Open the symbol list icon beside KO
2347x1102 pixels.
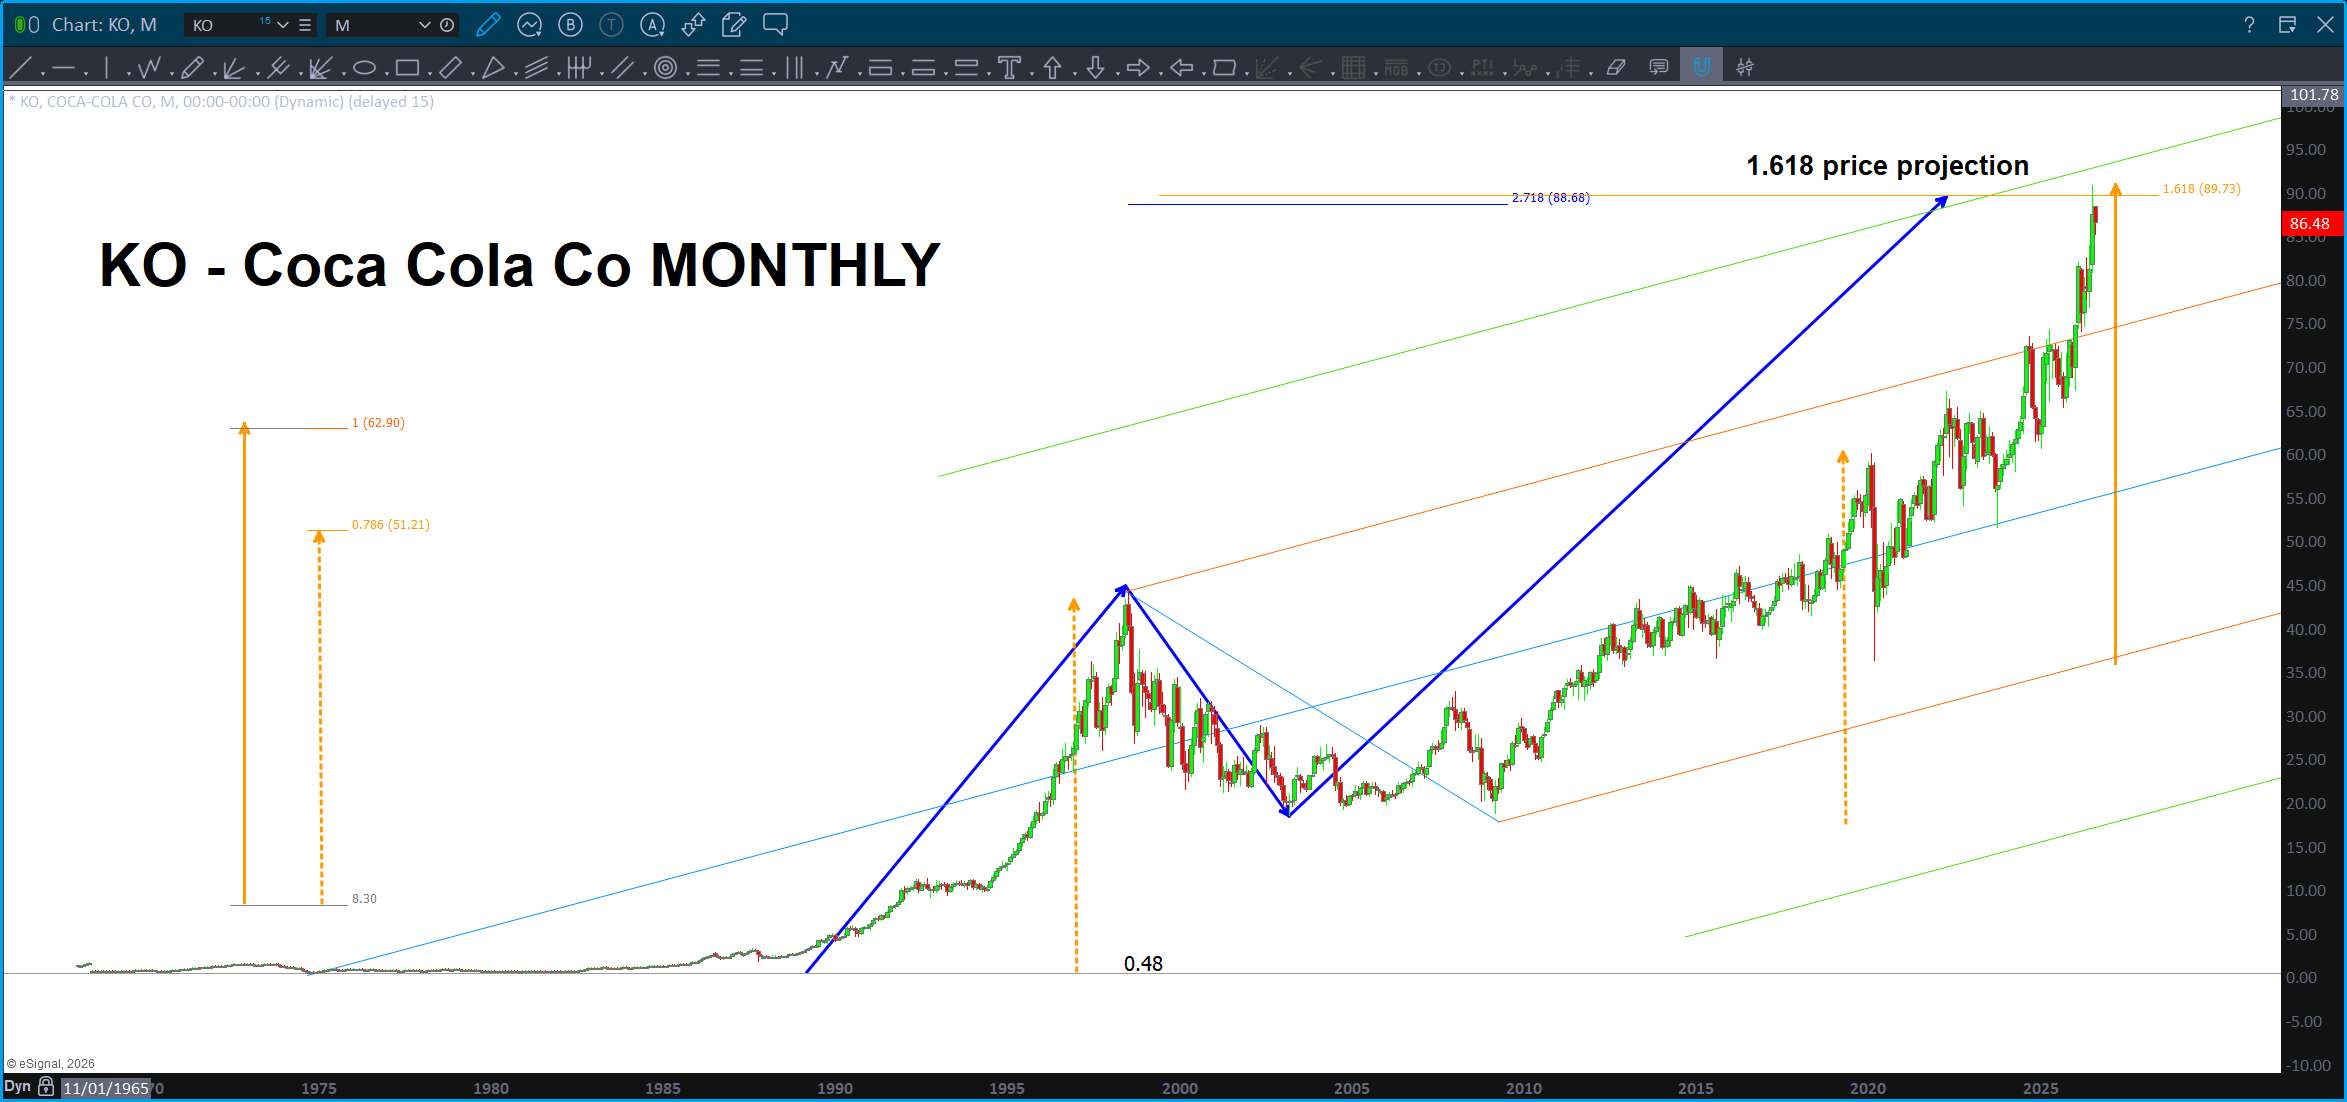[x=305, y=25]
